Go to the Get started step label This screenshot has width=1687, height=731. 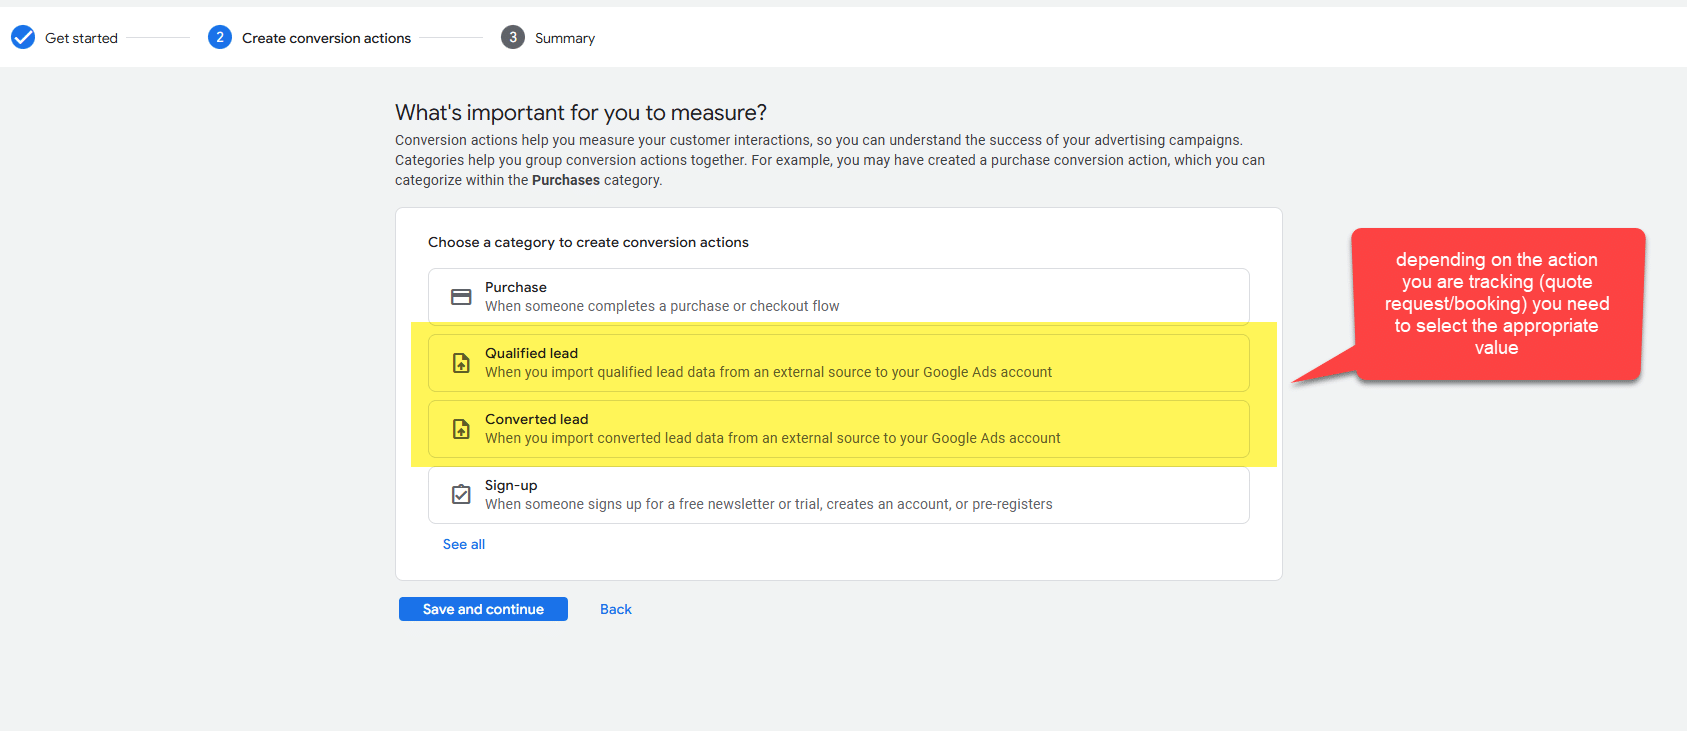coord(81,39)
